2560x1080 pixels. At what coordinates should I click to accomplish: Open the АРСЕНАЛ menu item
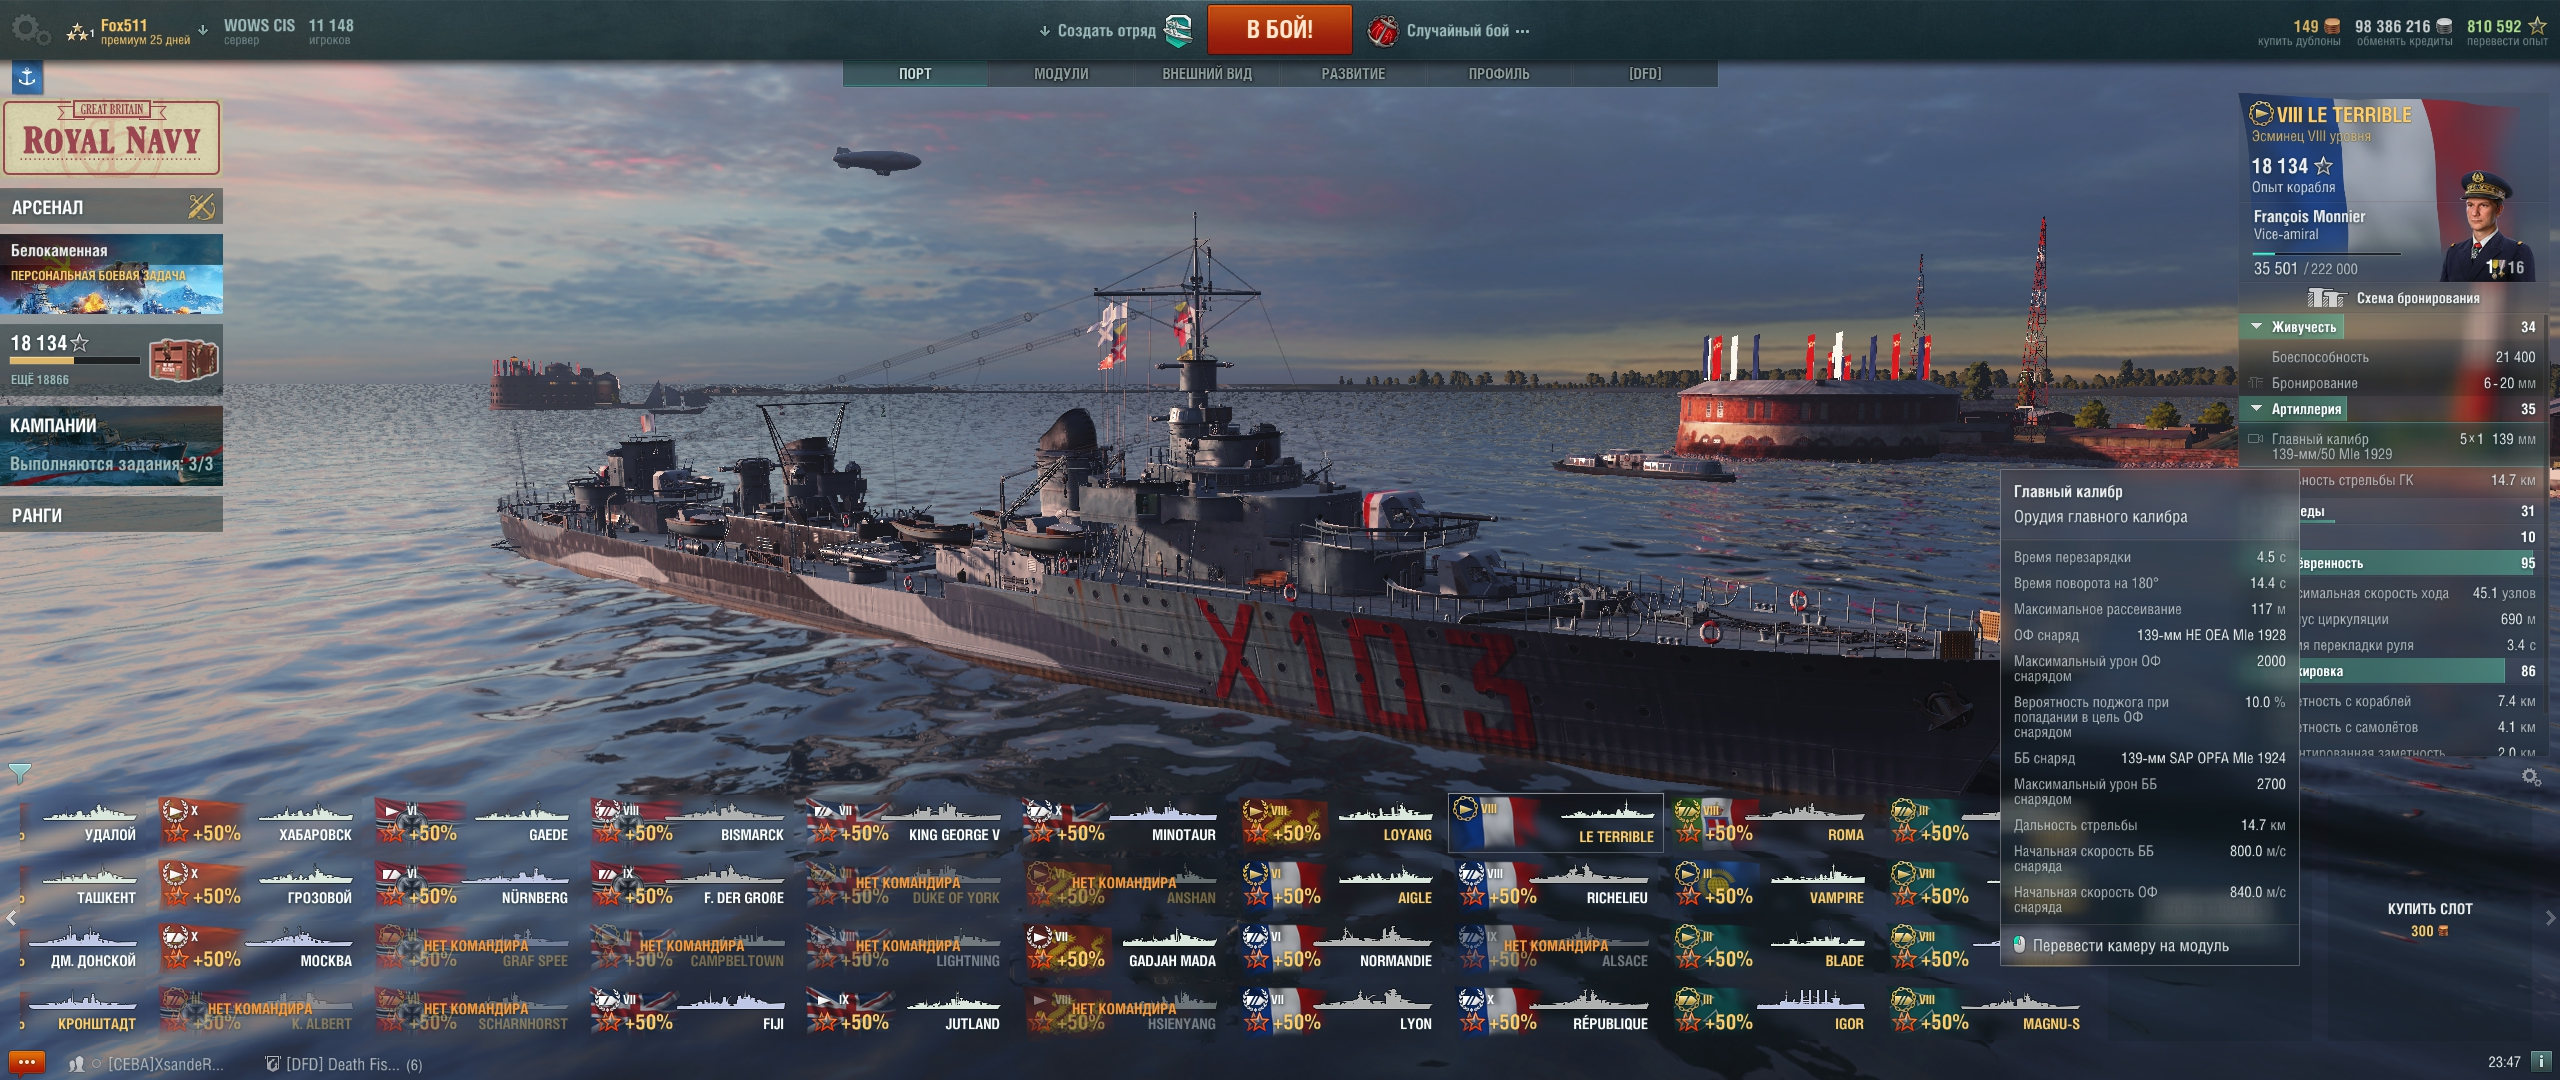pyautogui.click(x=111, y=207)
